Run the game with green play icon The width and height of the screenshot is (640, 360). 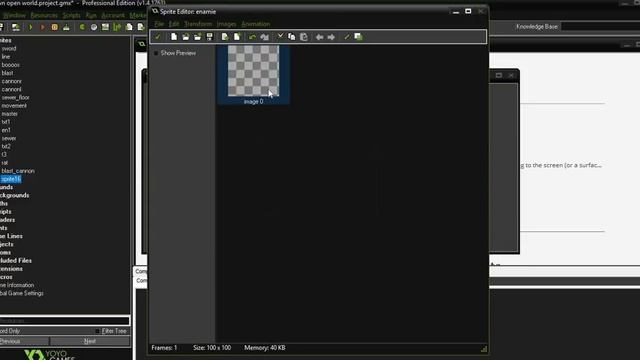(x=31, y=27)
